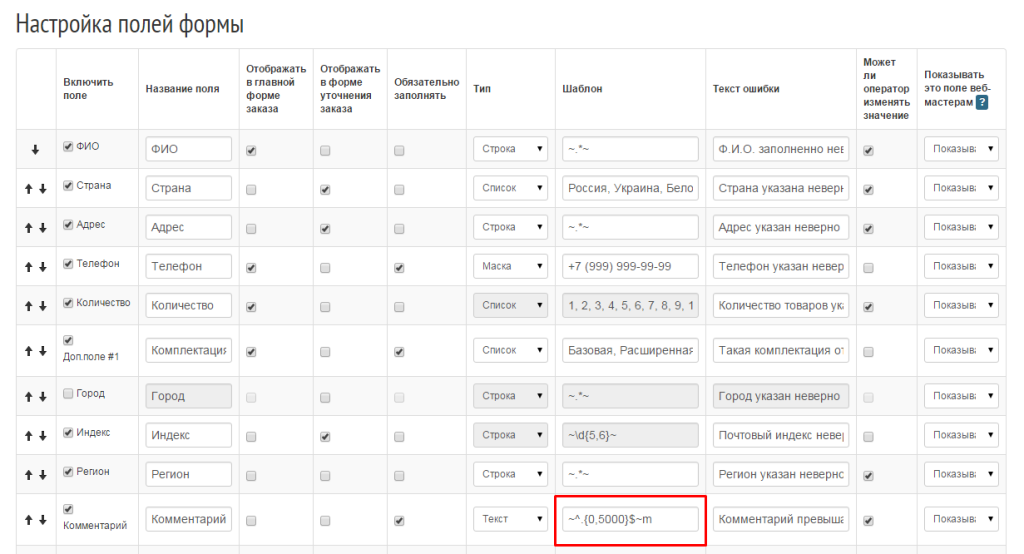Open the type dropdown showing Маска
Image resolution: width=1024 pixels, height=554 pixels.
pos(510,266)
